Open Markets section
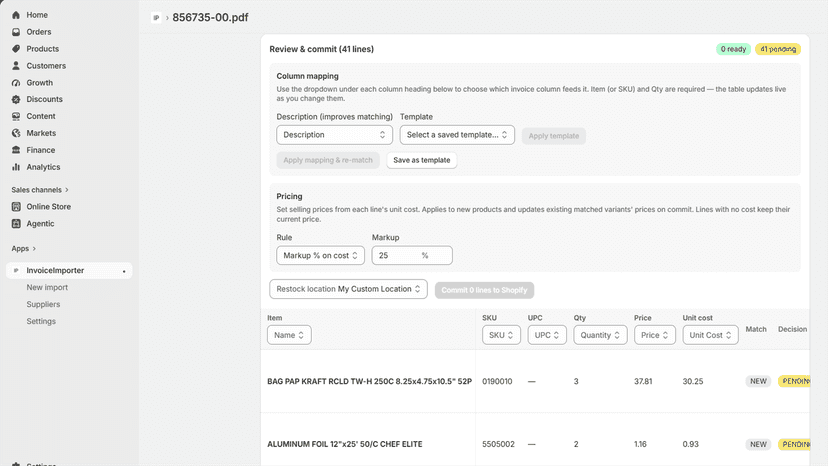Image resolution: width=828 pixels, height=466 pixels. (x=41, y=133)
